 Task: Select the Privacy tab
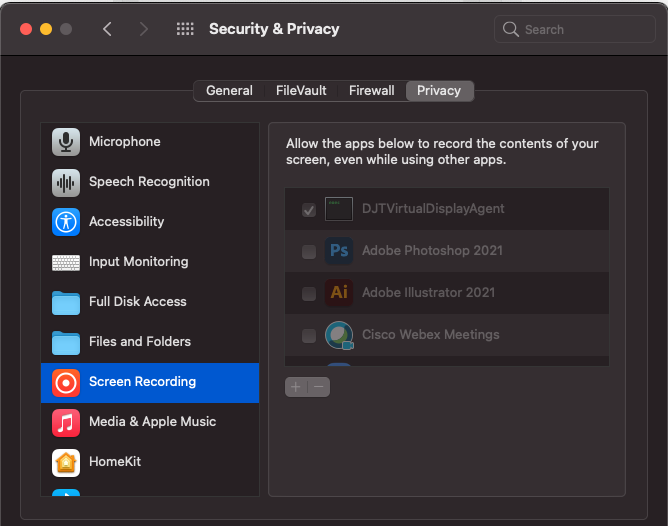439,91
